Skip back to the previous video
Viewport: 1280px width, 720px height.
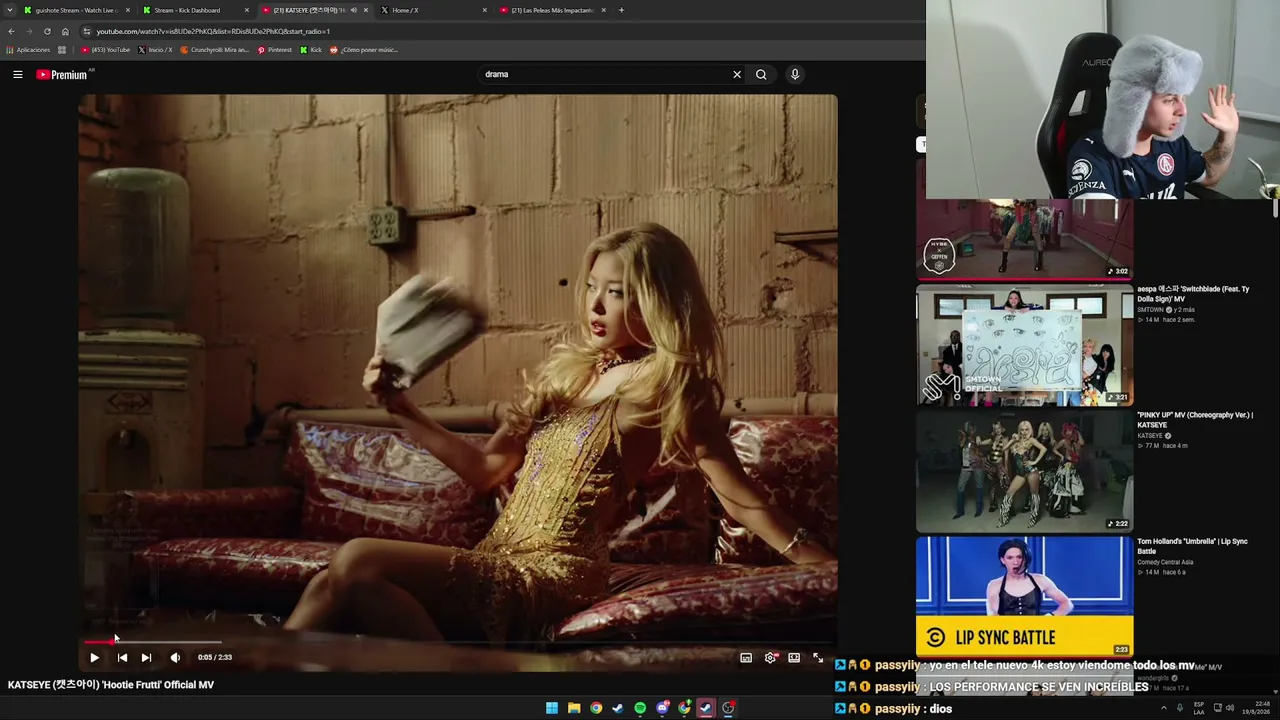point(122,657)
